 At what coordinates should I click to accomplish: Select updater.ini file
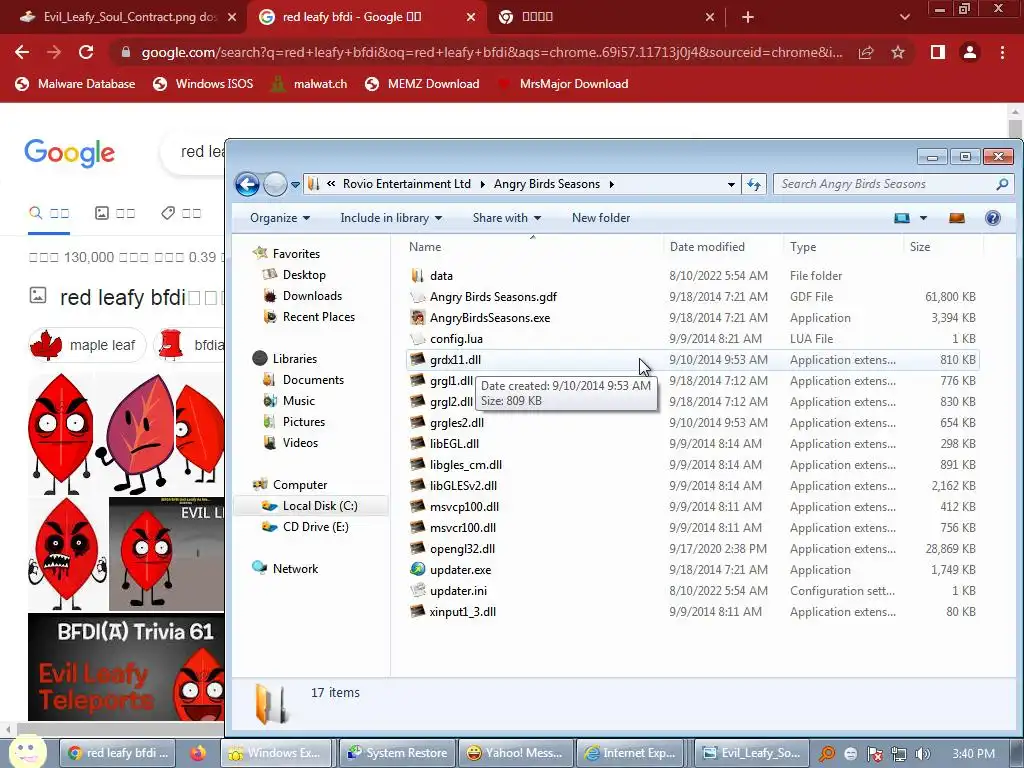click(692, 590)
